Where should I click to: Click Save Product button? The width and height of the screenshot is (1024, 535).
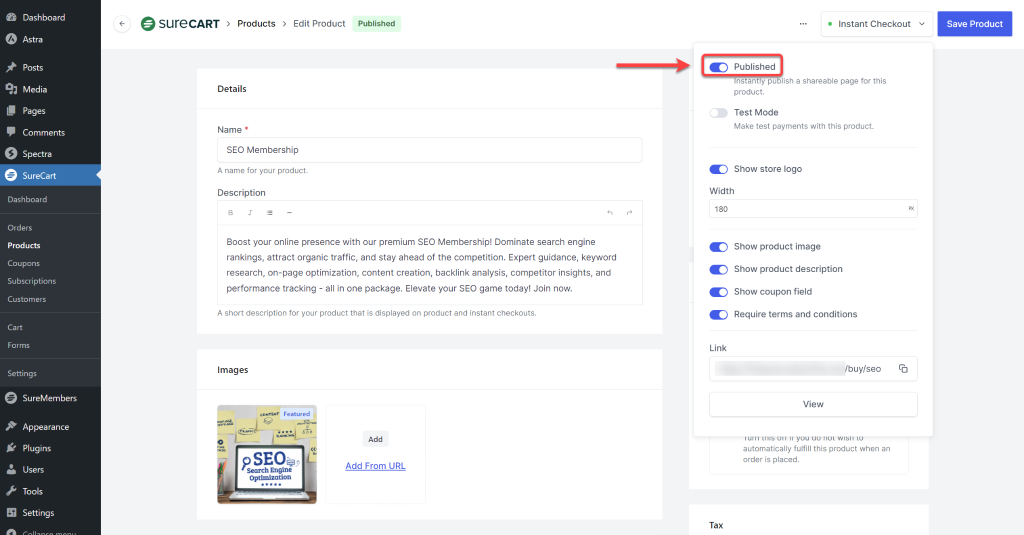(x=974, y=24)
